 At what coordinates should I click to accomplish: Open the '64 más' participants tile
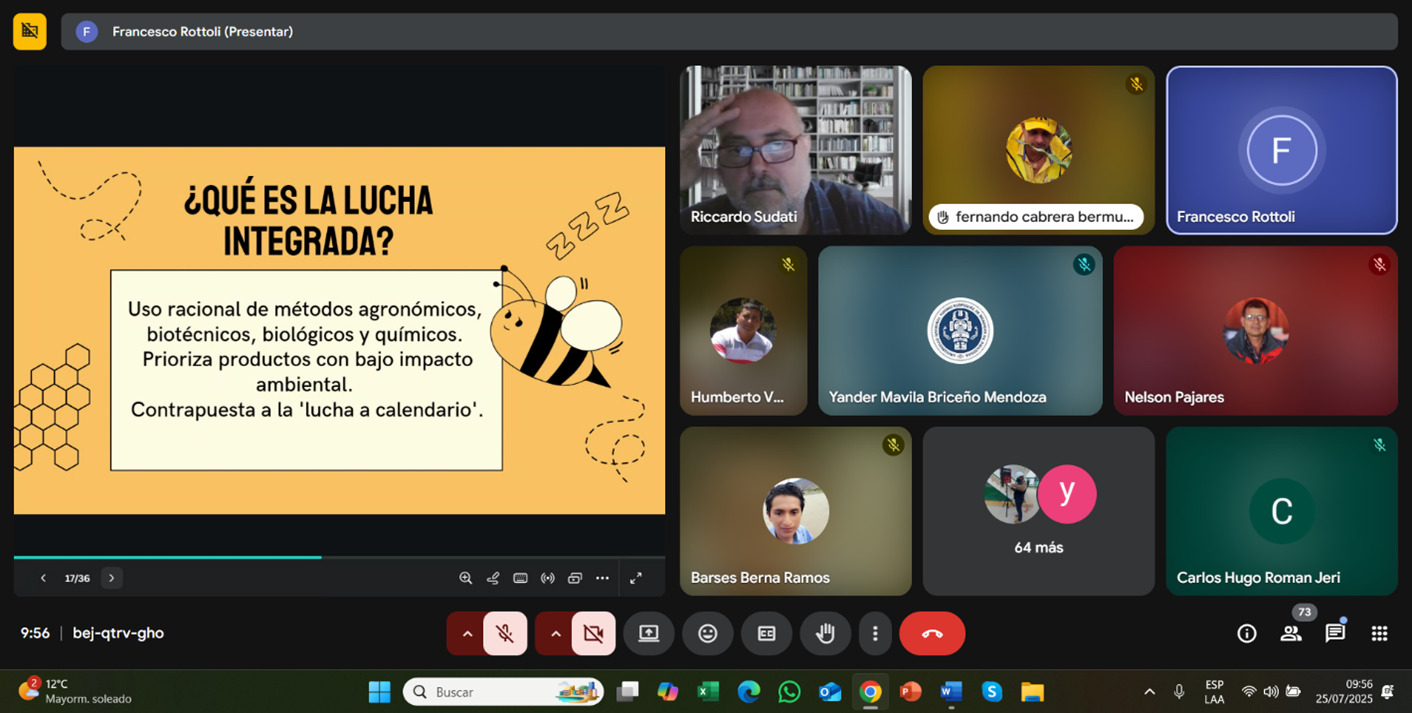[x=1038, y=512]
